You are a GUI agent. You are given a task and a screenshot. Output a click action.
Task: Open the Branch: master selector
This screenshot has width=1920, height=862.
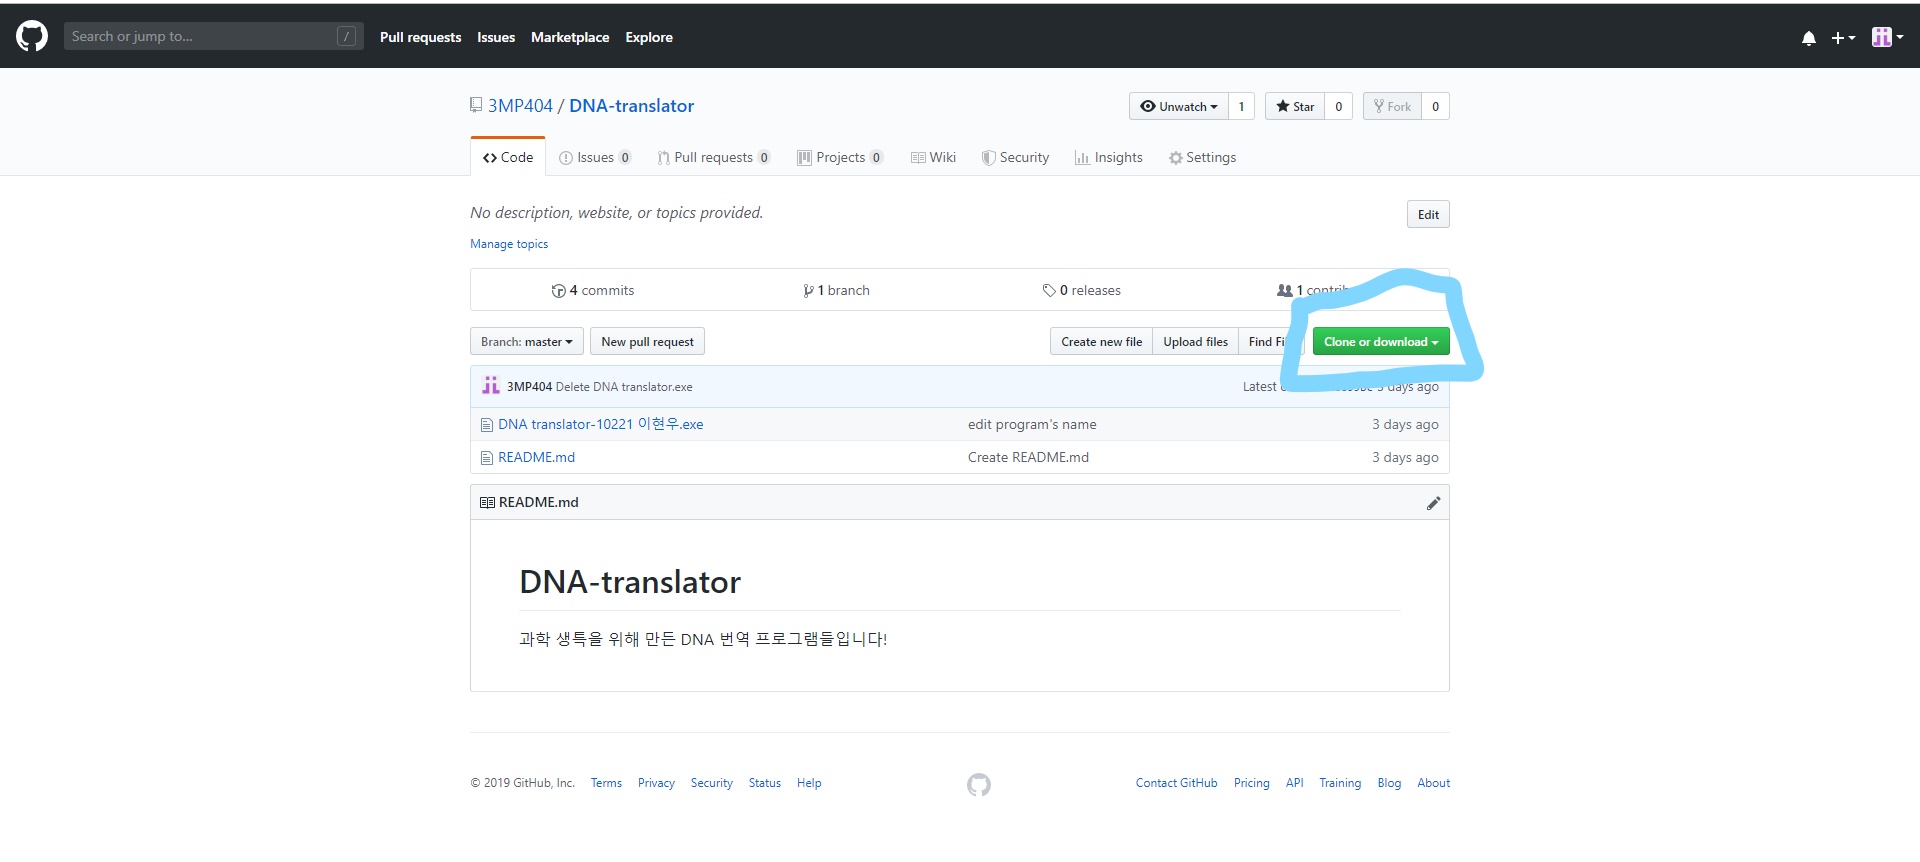click(x=527, y=342)
